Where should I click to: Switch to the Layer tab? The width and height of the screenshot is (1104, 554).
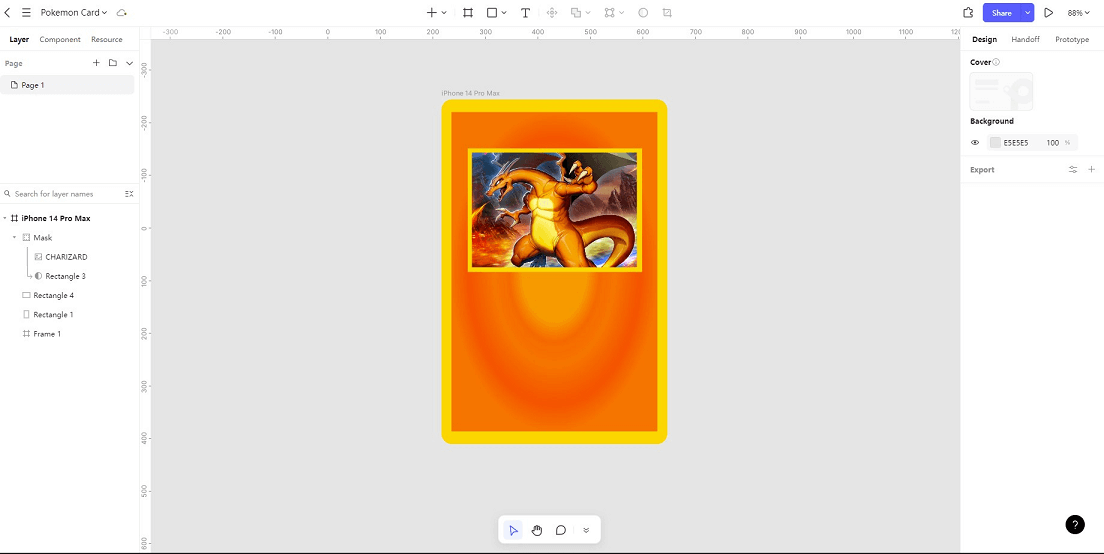click(19, 39)
